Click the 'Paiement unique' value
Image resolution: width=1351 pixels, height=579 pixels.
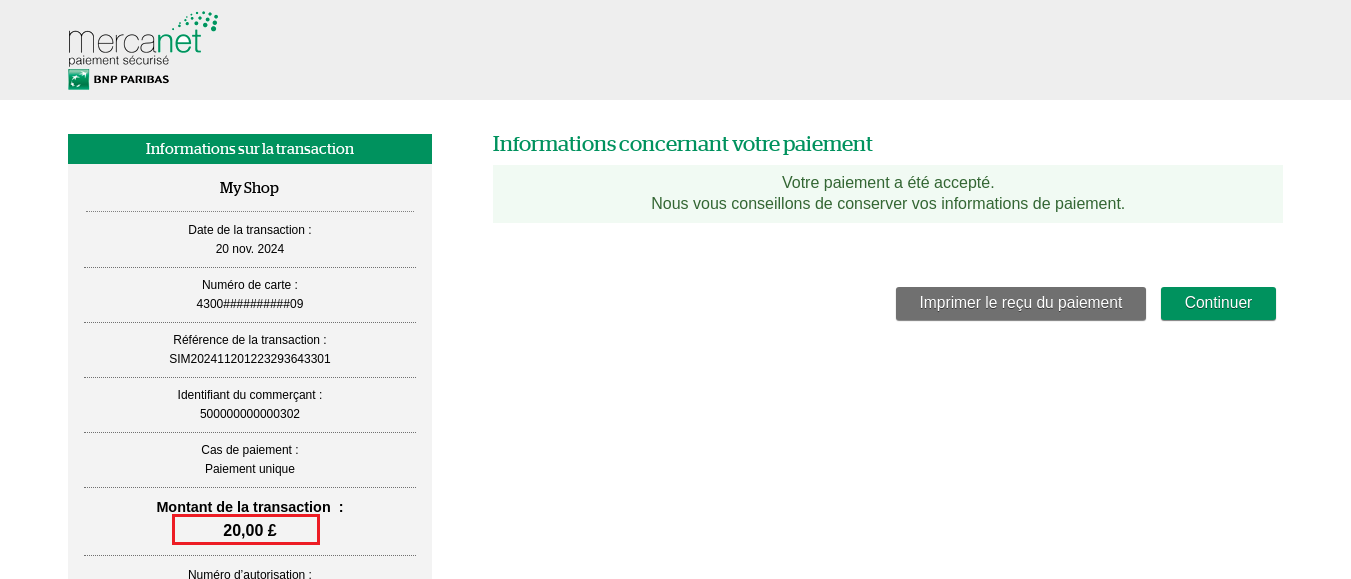click(x=249, y=469)
